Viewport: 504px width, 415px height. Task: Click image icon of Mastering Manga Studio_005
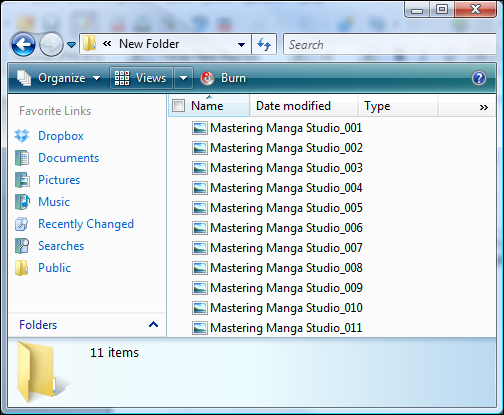coord(200,208)
